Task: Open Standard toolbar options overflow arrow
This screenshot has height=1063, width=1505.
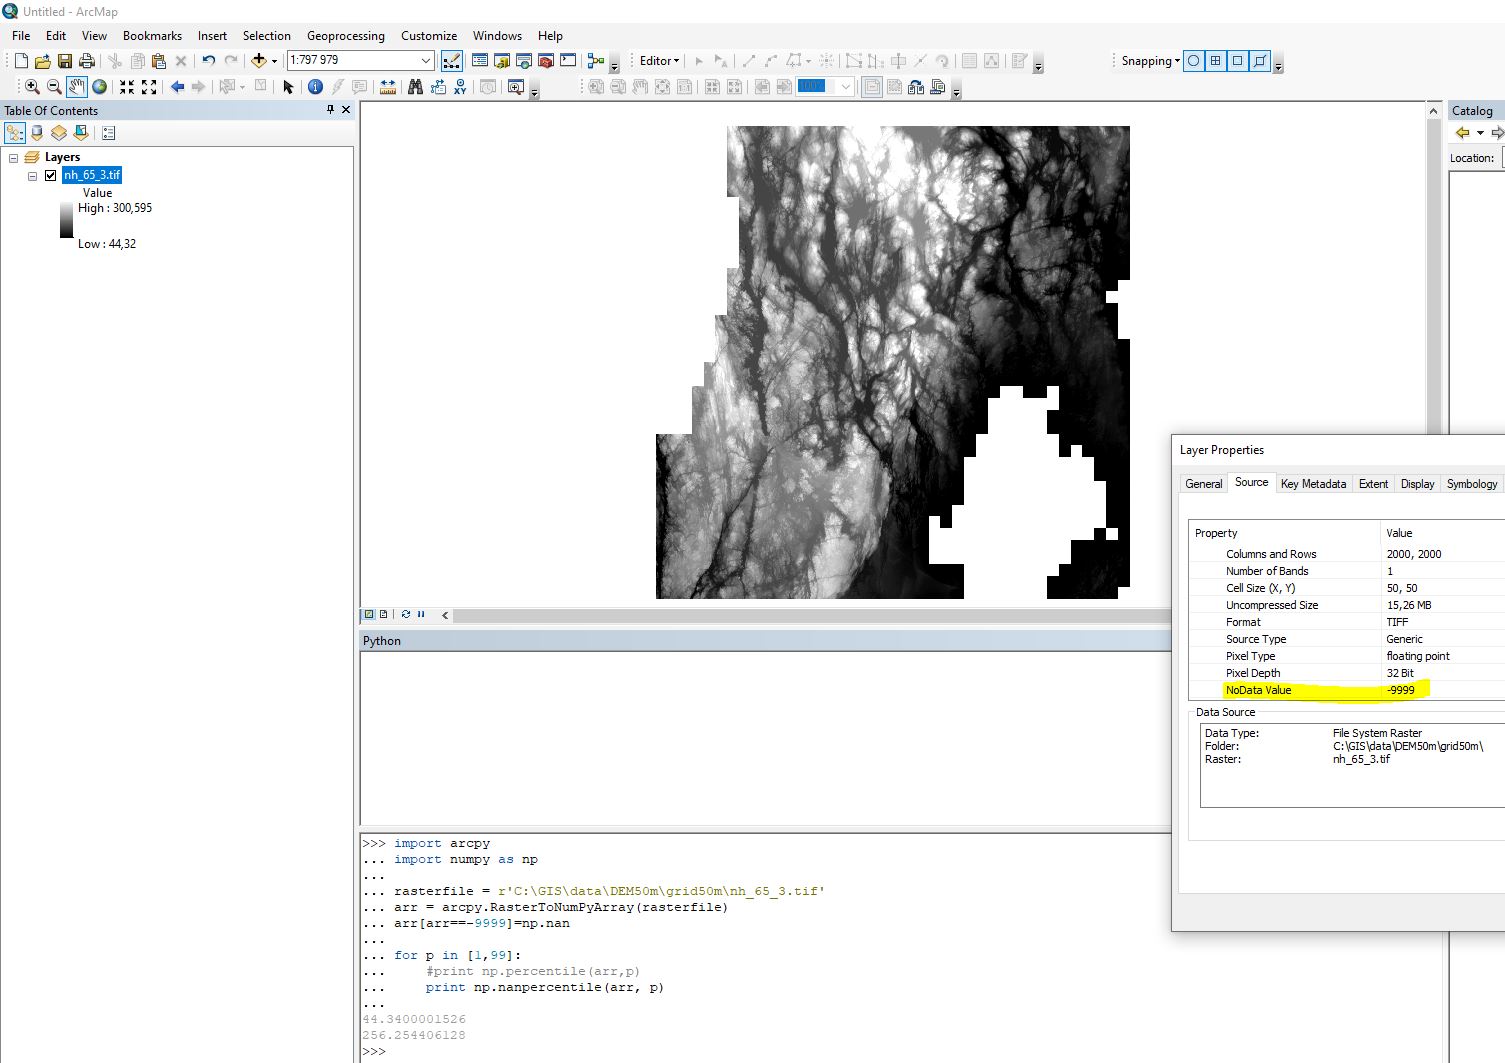Action: tap(614, 64)
